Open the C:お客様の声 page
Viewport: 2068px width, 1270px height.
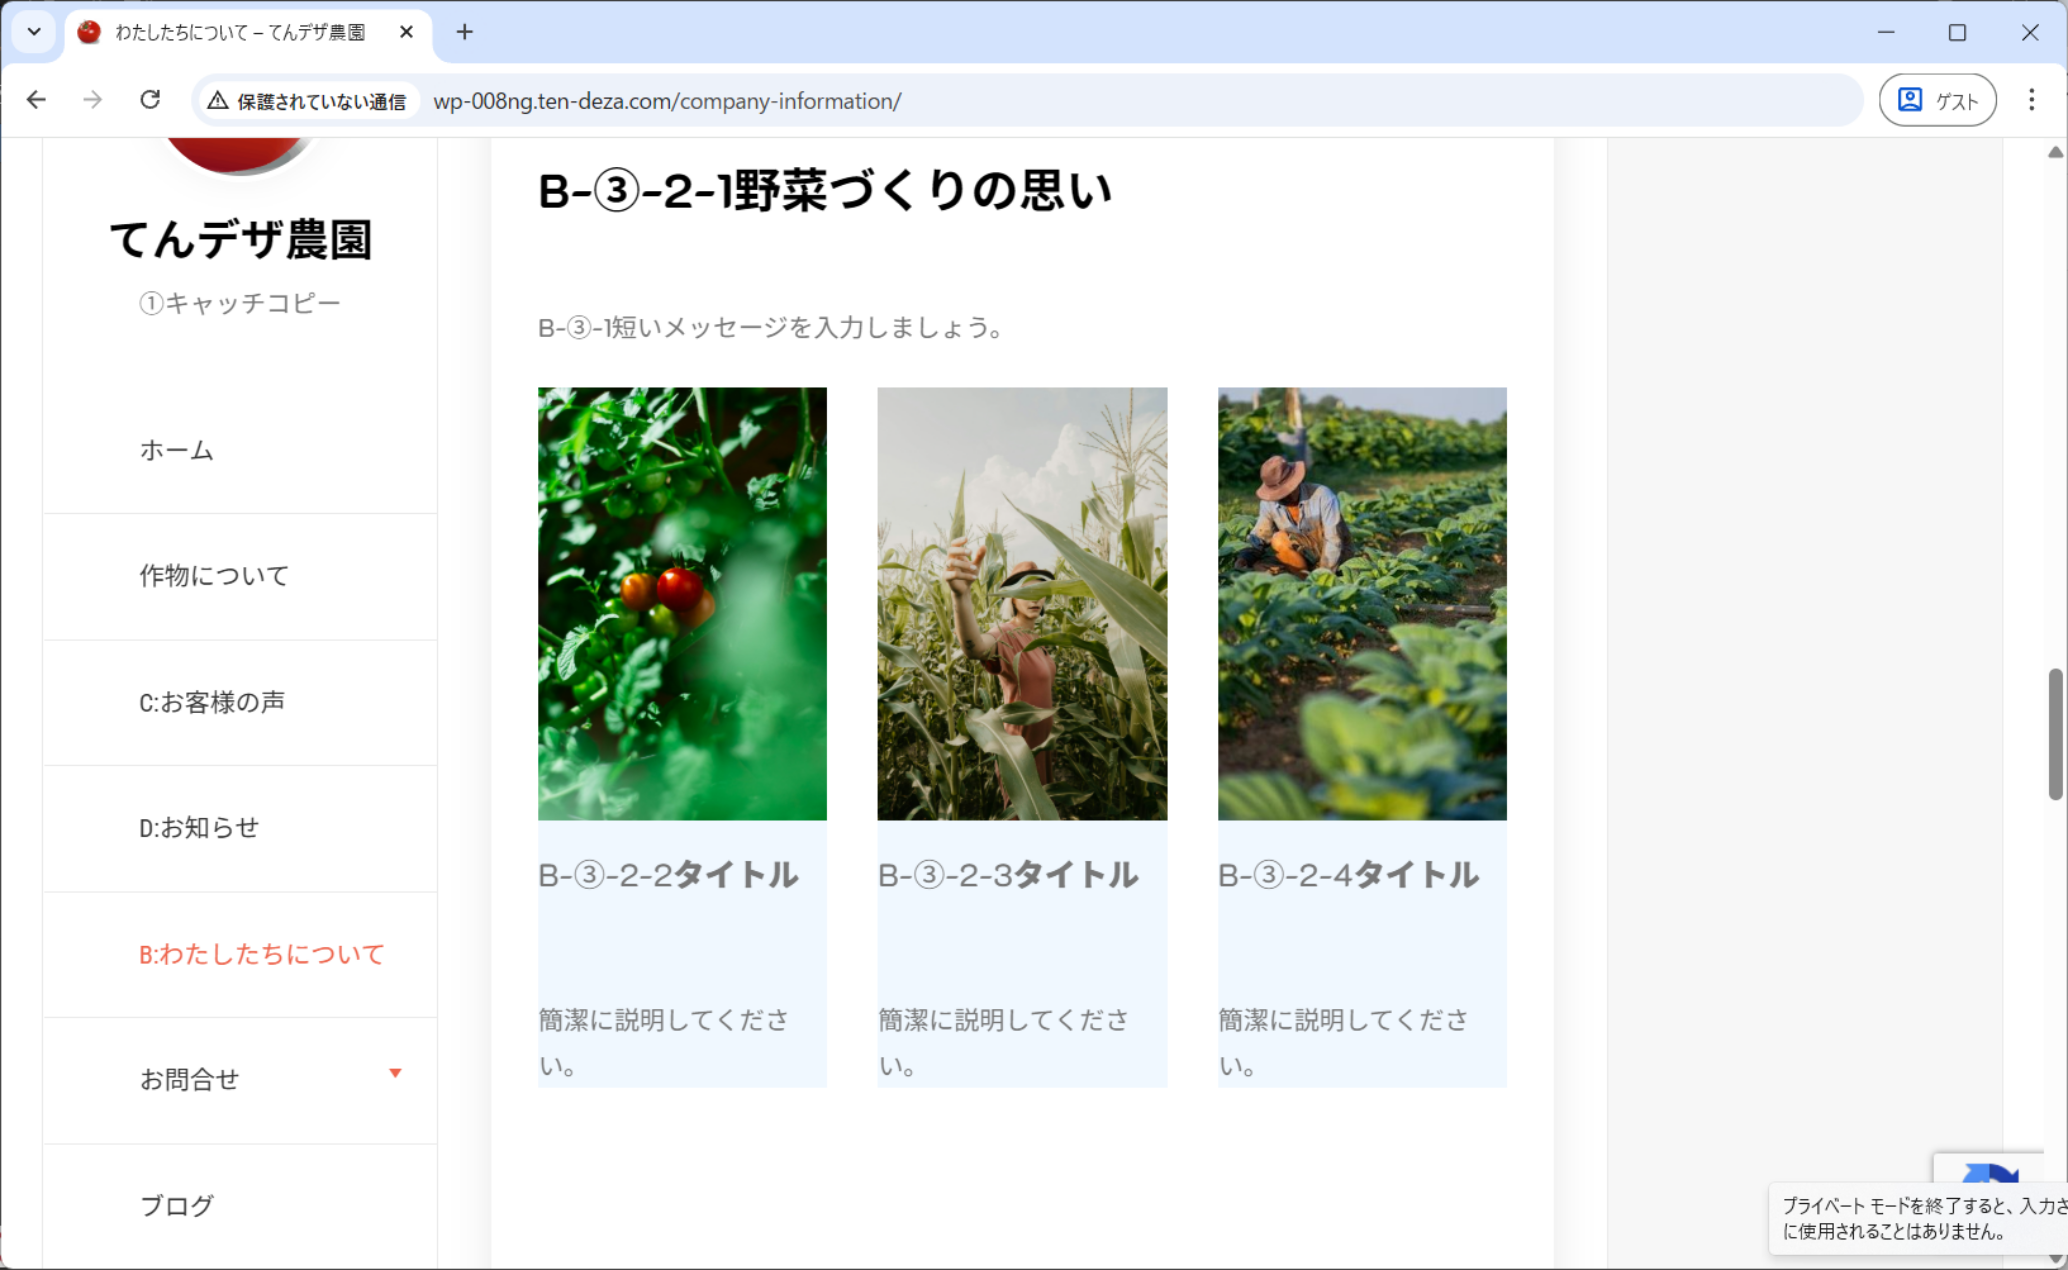pyautogui.click(x=212, y=702)
